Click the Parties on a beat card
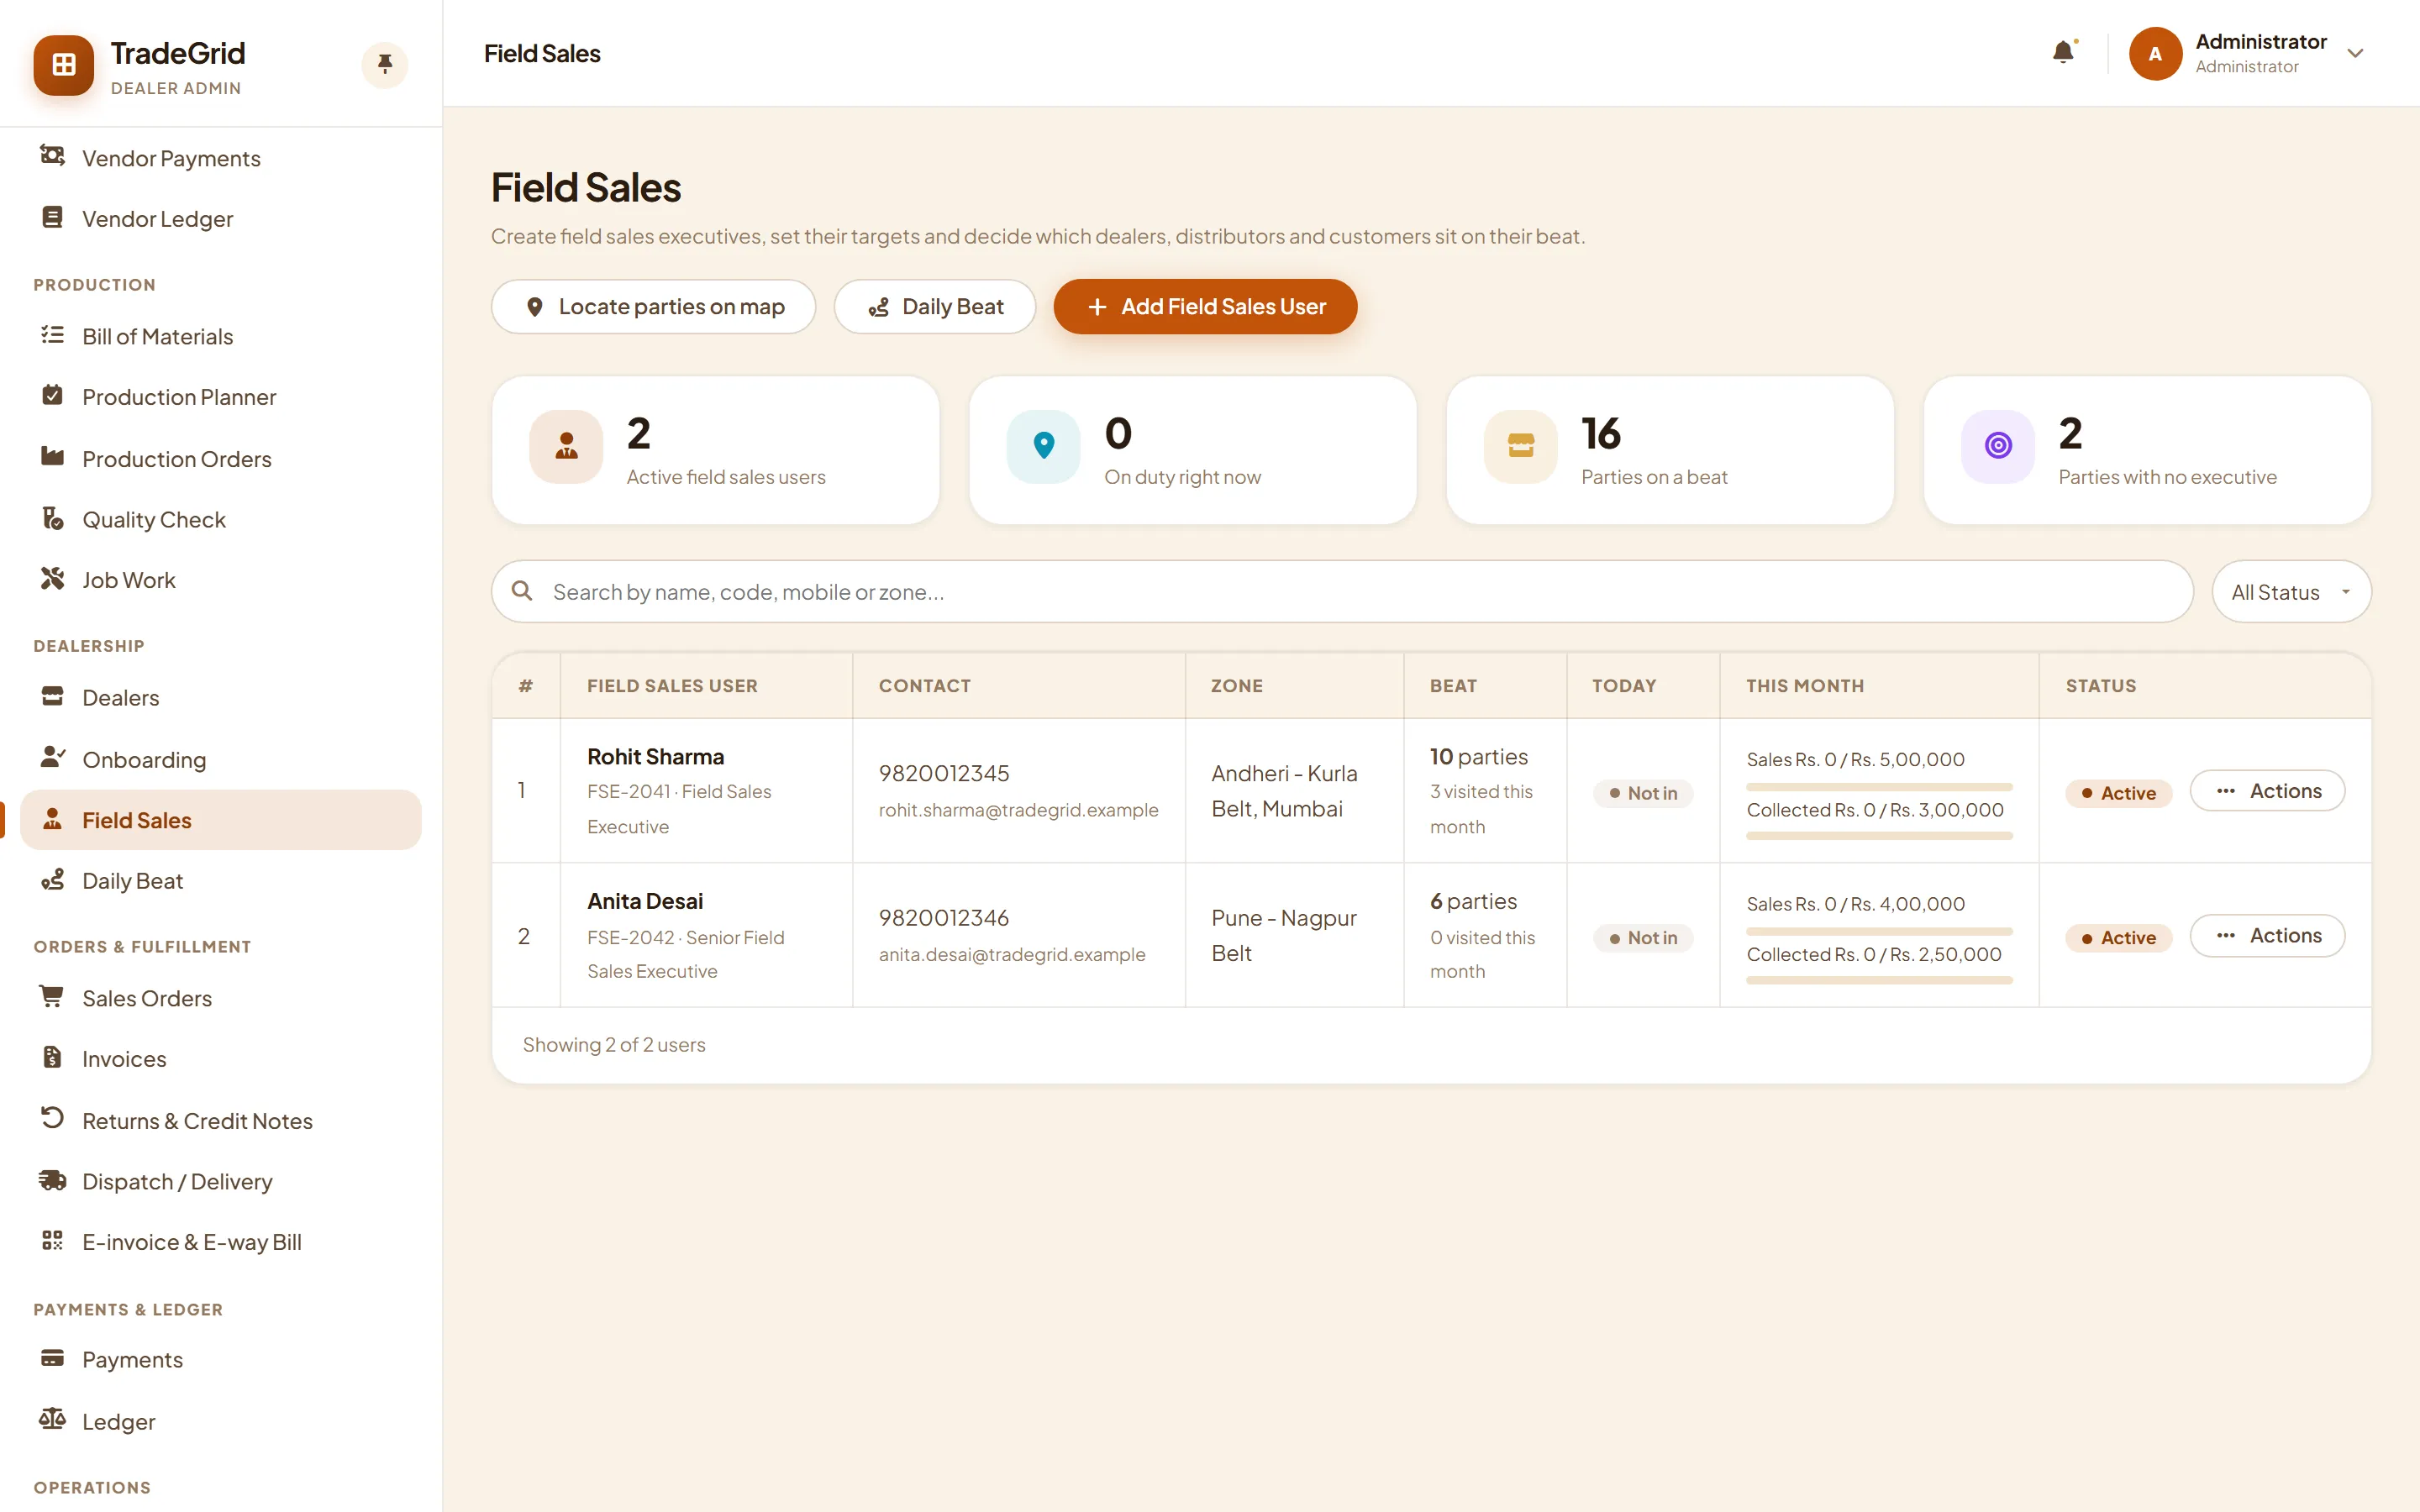Screen dimensions: 2420x1512 coord(1670,450)
